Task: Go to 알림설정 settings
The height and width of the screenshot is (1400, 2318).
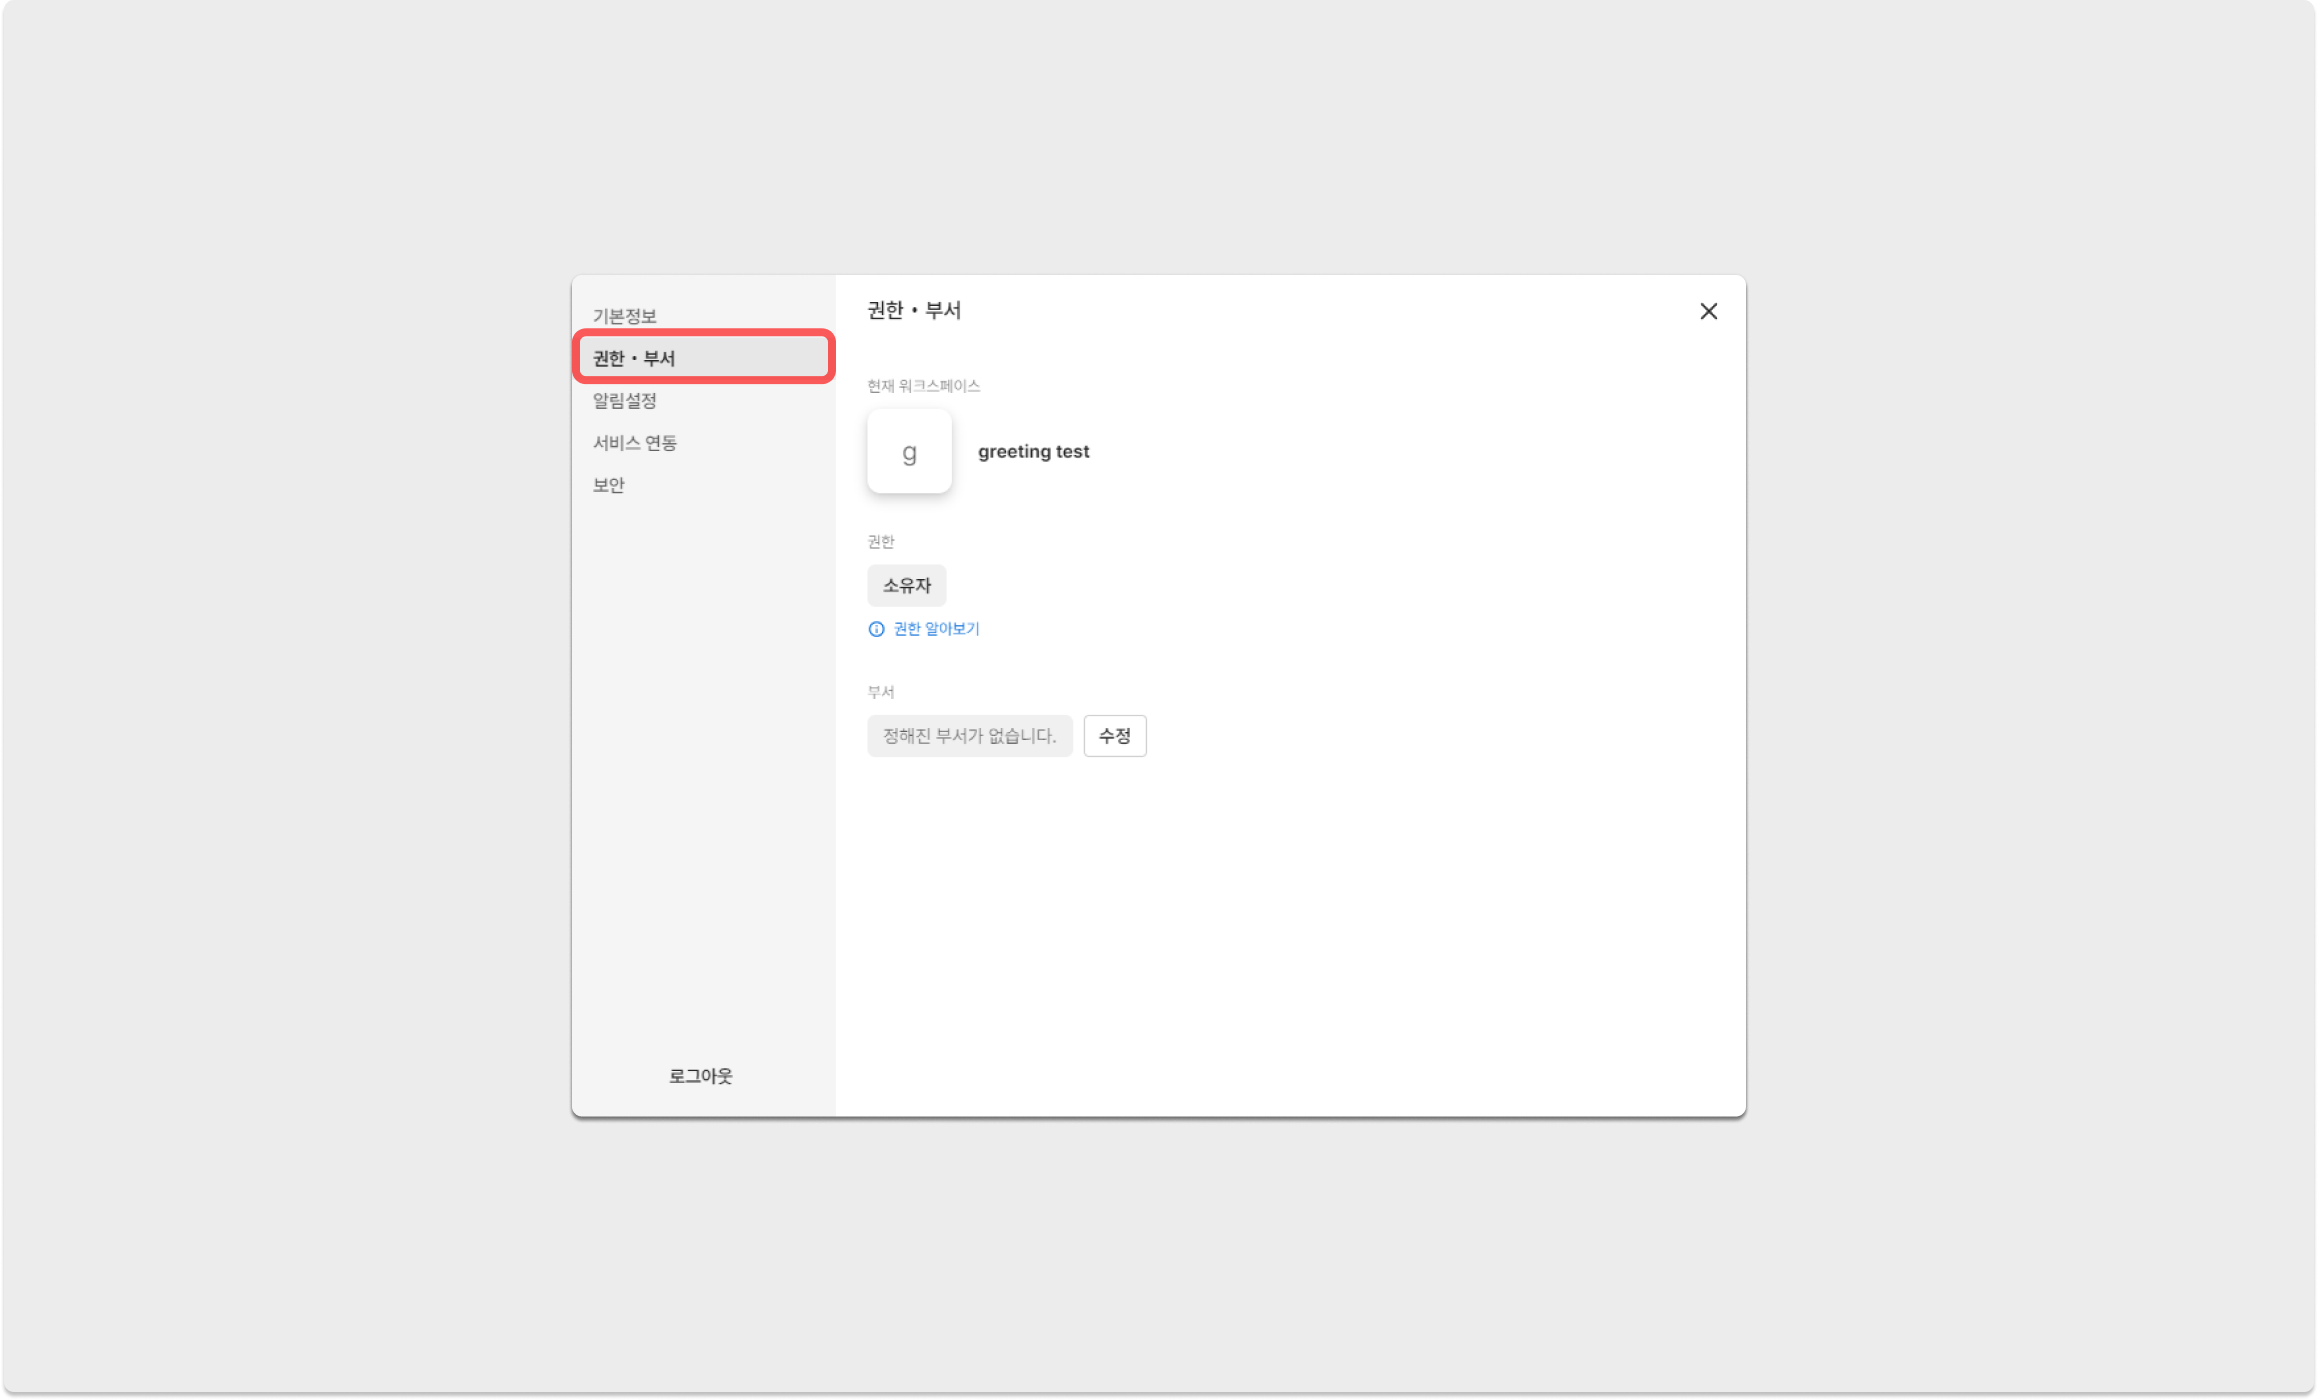Action: point(625,401)
